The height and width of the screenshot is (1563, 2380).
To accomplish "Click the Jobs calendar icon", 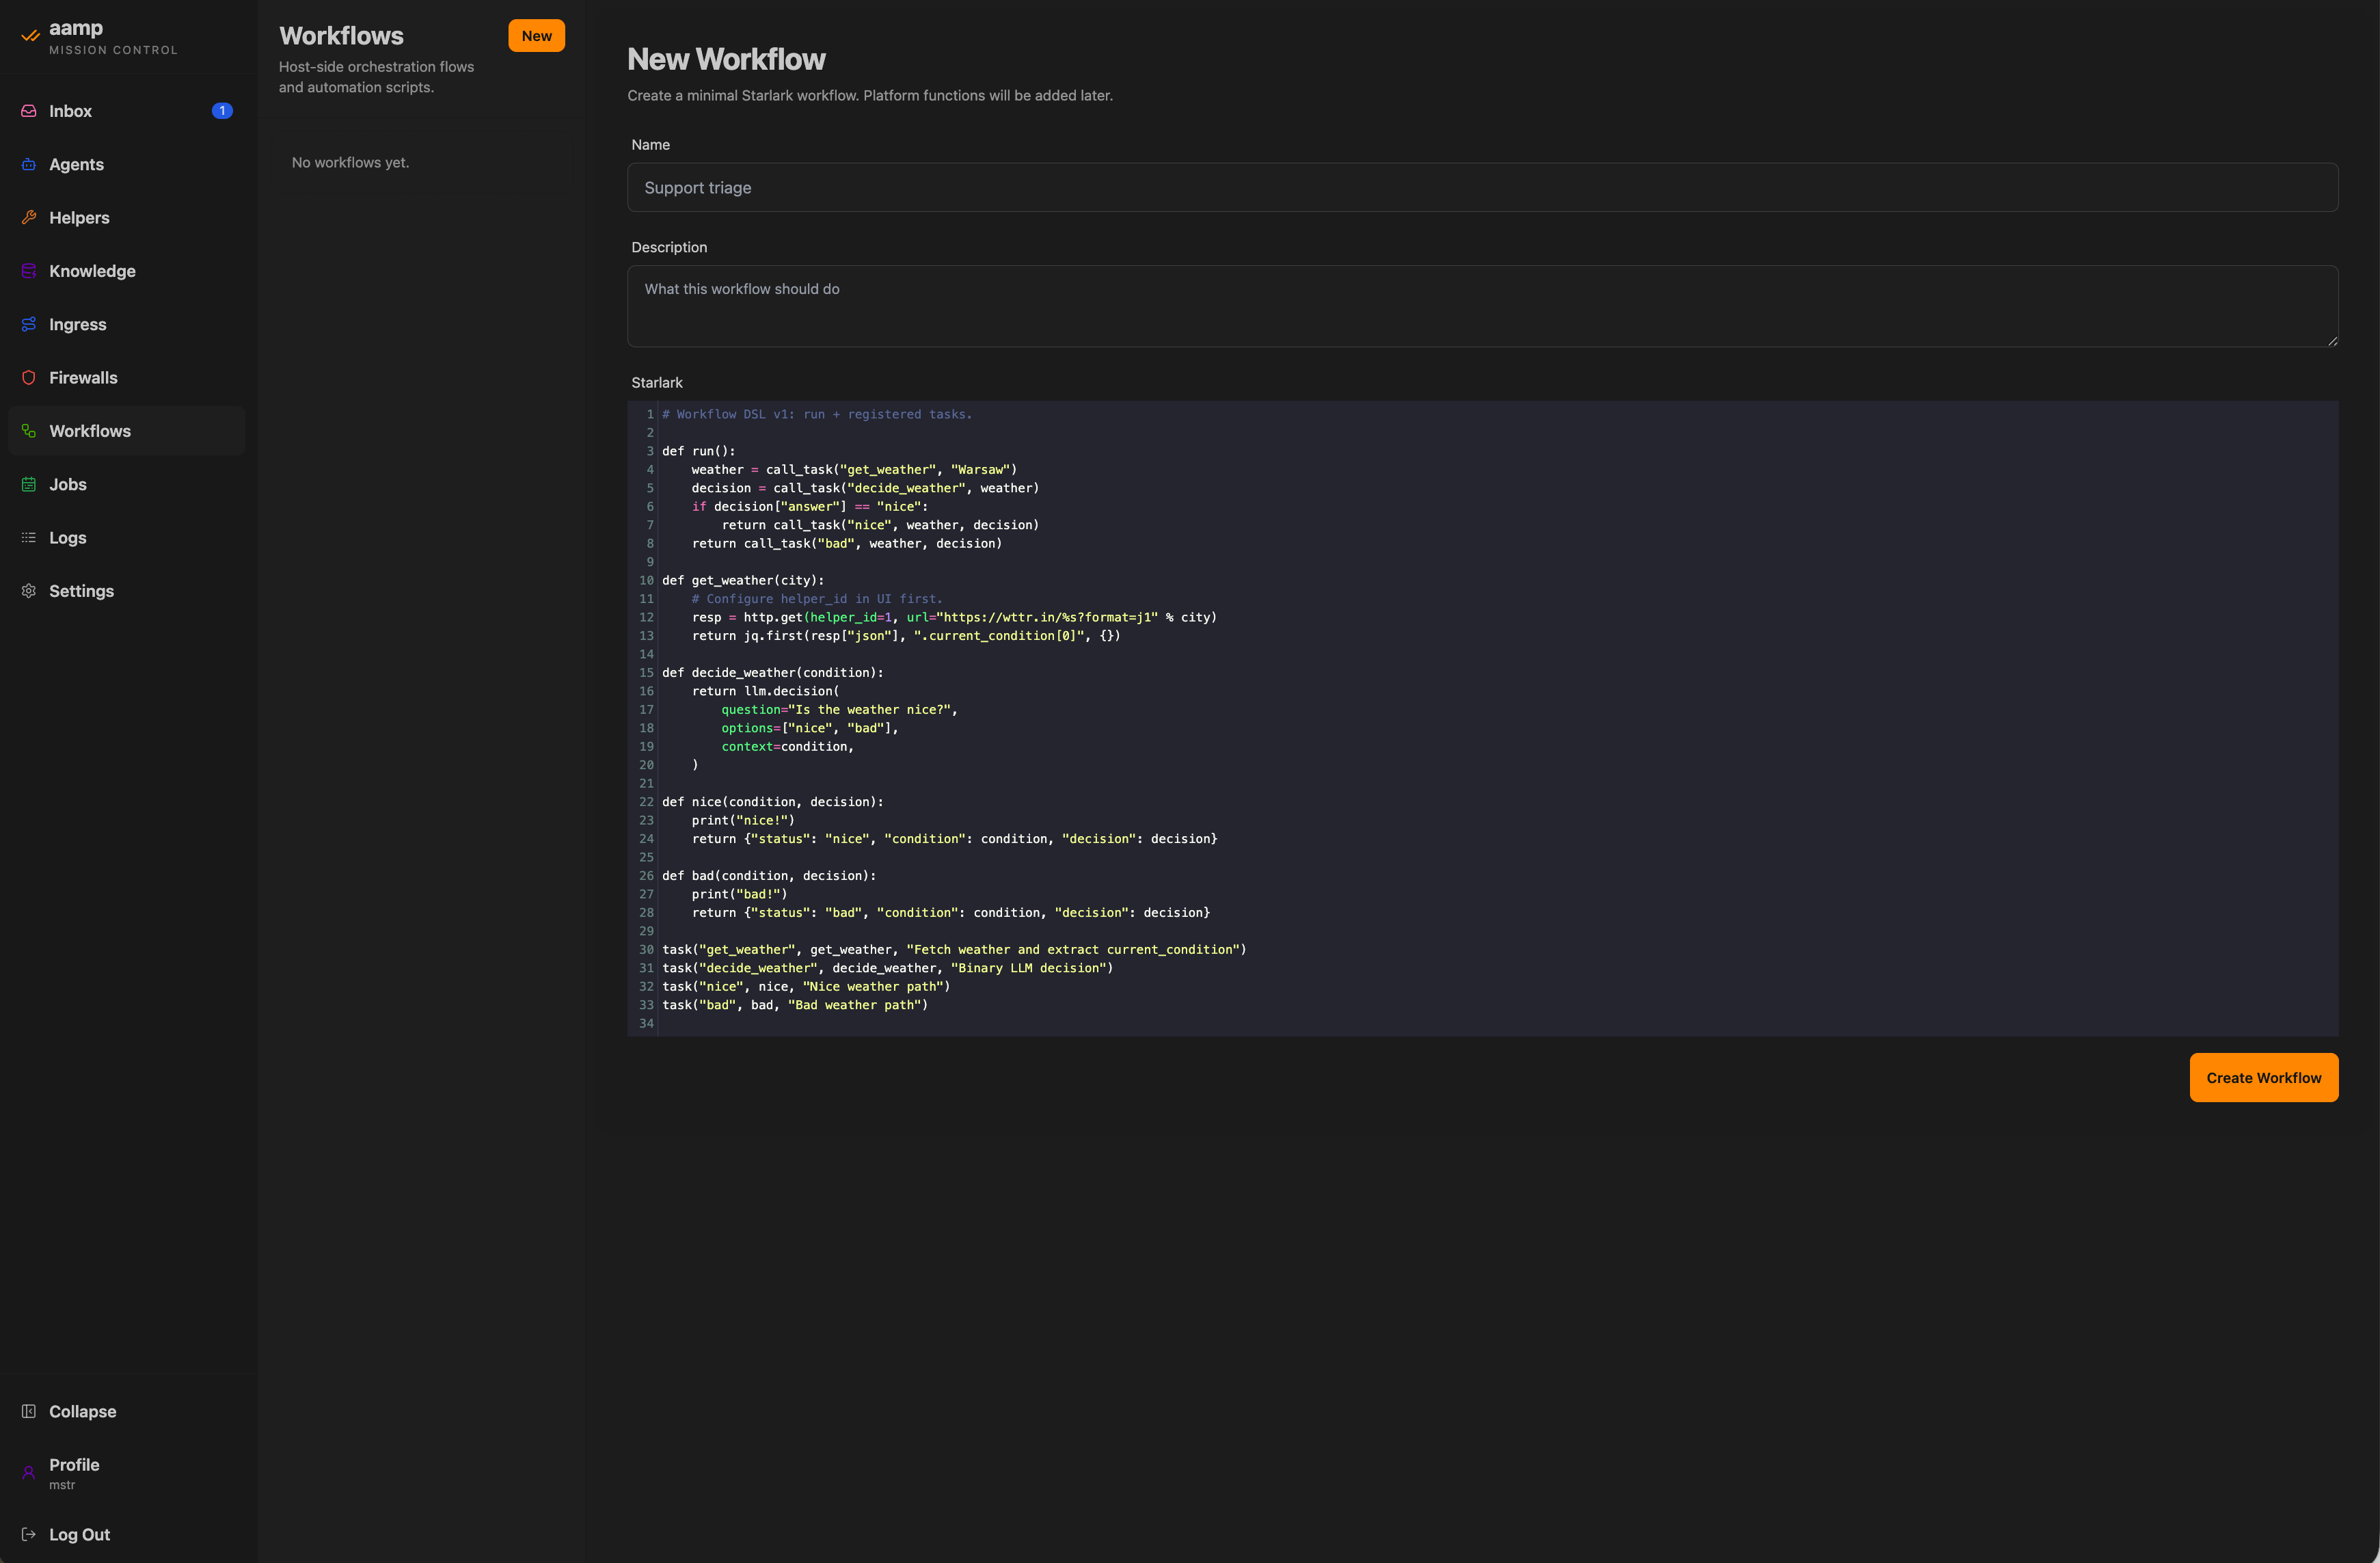I will pyautogui.click(x=29, y=484).
